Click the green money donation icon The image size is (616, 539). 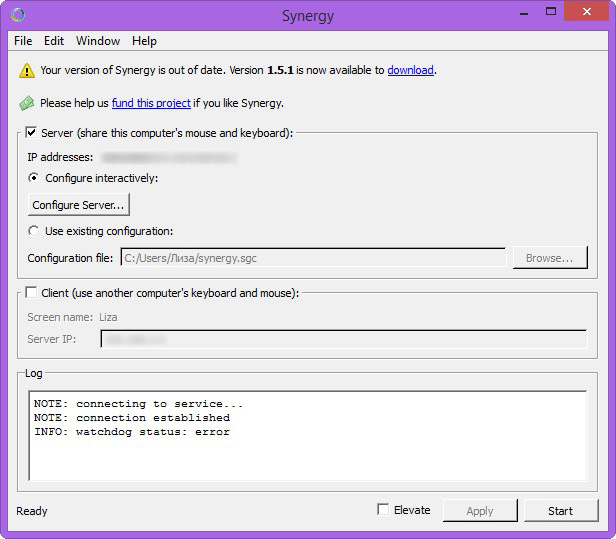pos(27,103)
